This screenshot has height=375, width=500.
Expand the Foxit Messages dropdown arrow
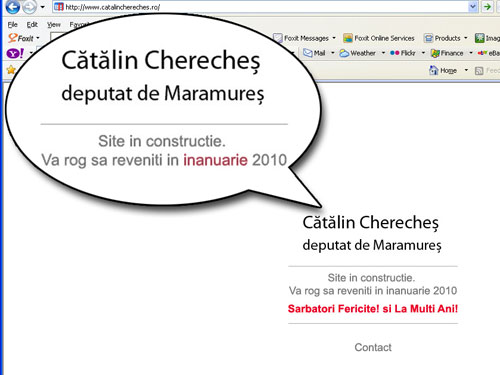334,38
